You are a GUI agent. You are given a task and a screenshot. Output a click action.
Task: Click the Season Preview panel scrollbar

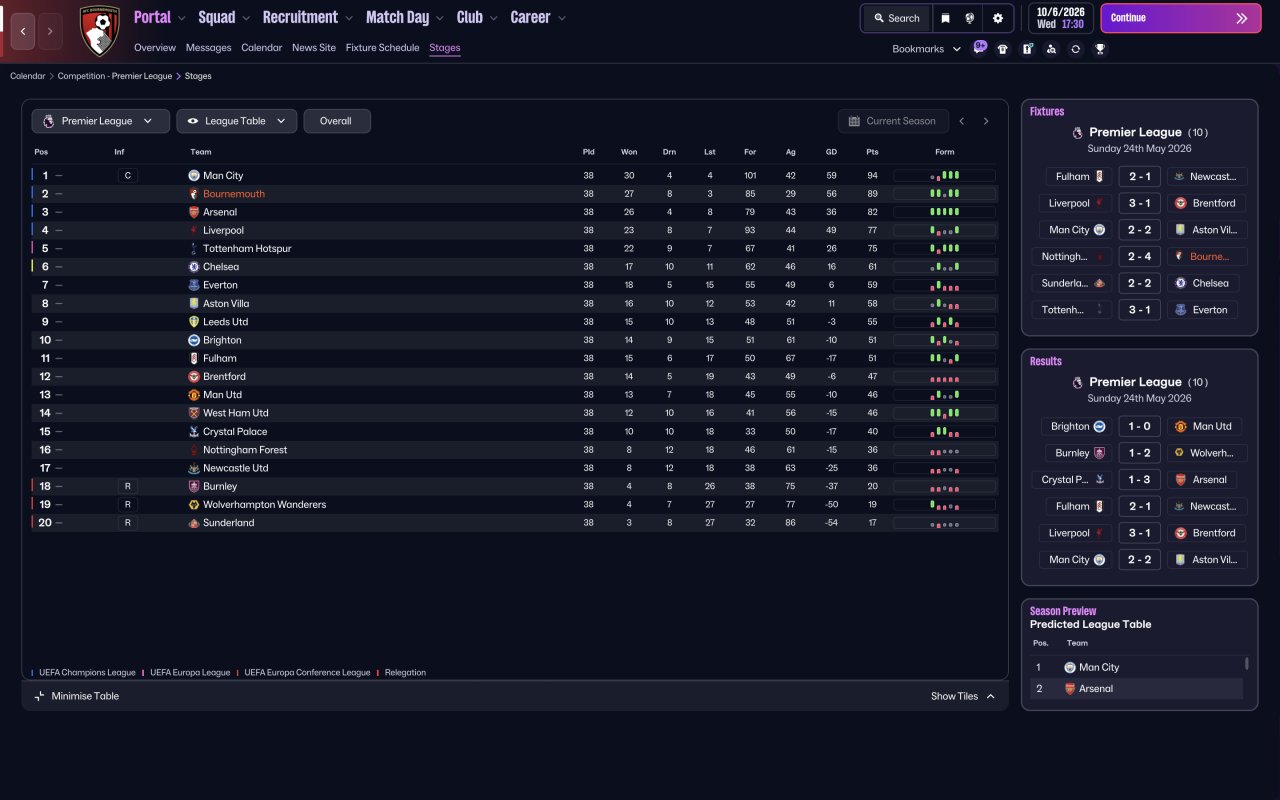tap(1246, 663)
